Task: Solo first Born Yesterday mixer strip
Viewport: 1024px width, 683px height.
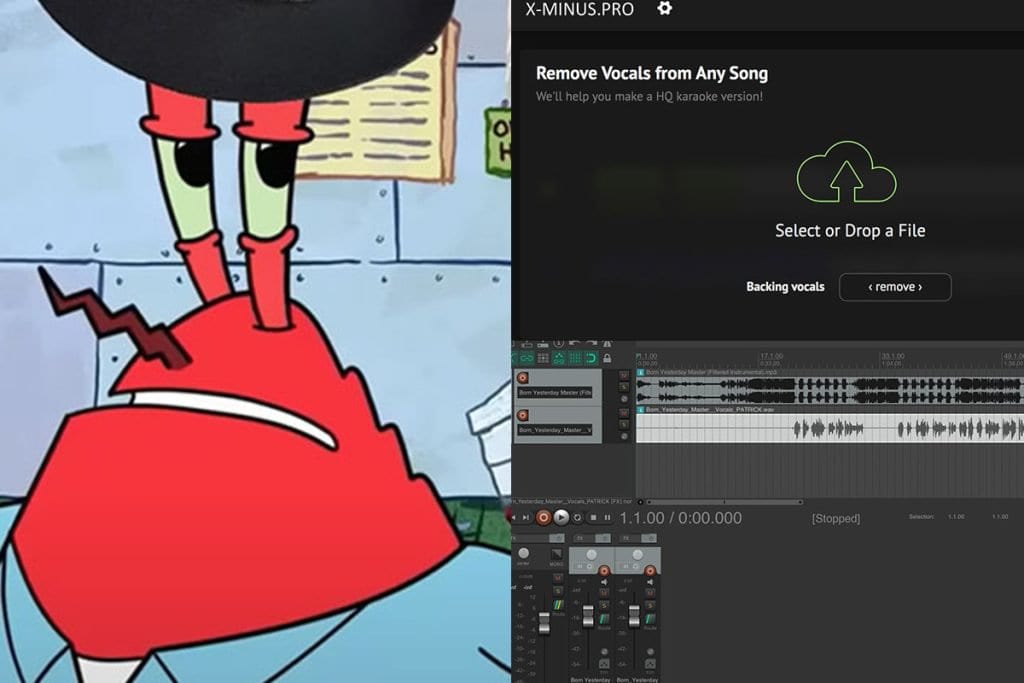Action: (x=604, y=605)
